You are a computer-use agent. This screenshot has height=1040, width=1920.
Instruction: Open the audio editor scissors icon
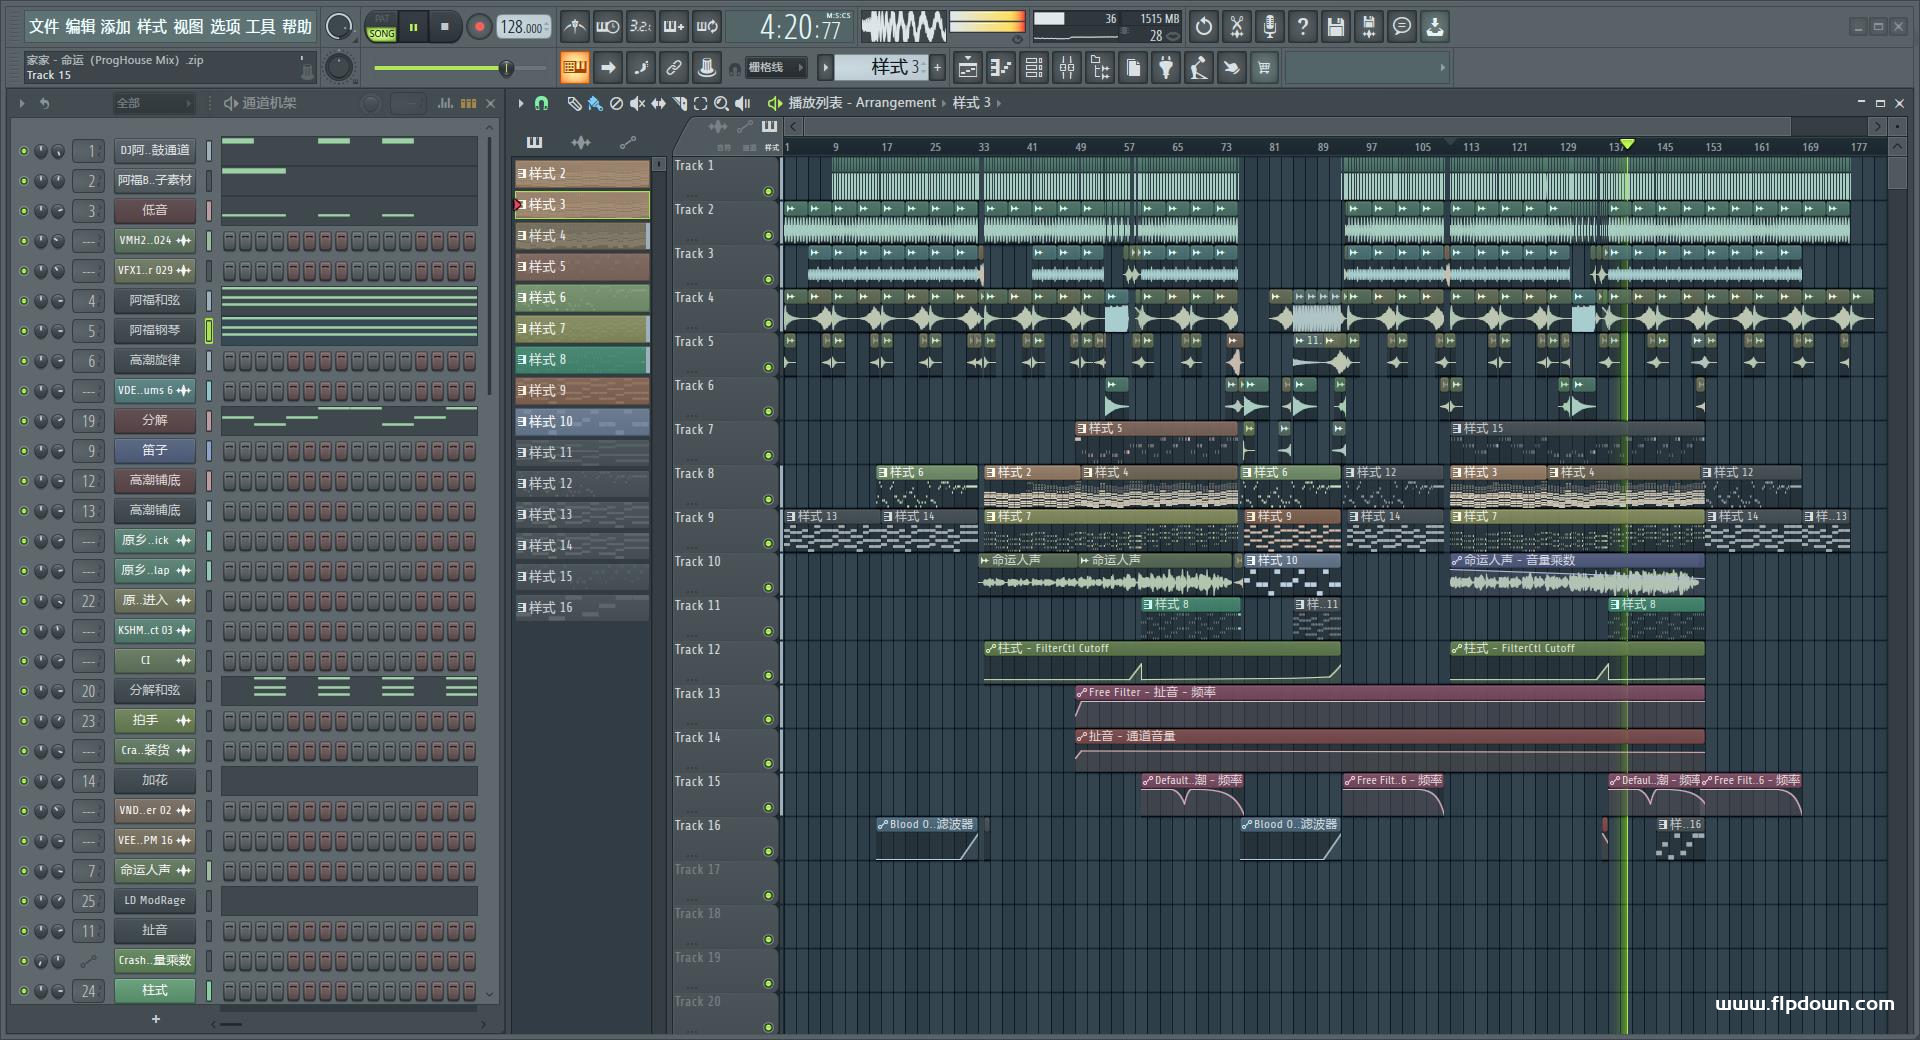tap(1237, 27)
